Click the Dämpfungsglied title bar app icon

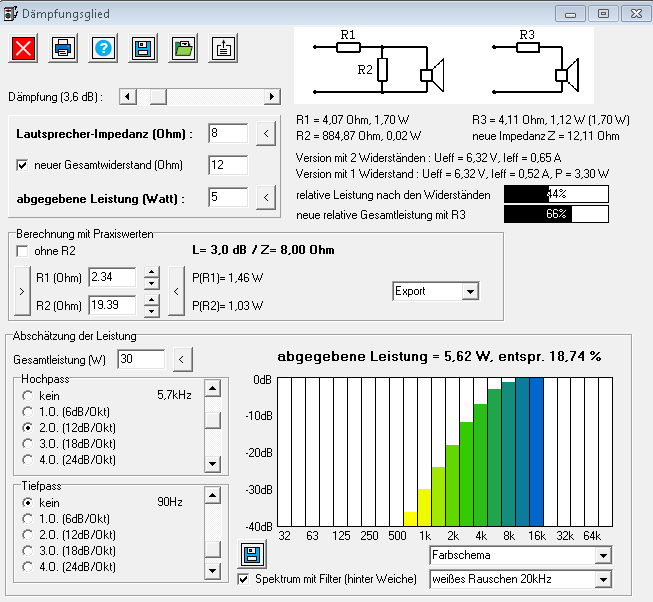(x=10, y=13)
